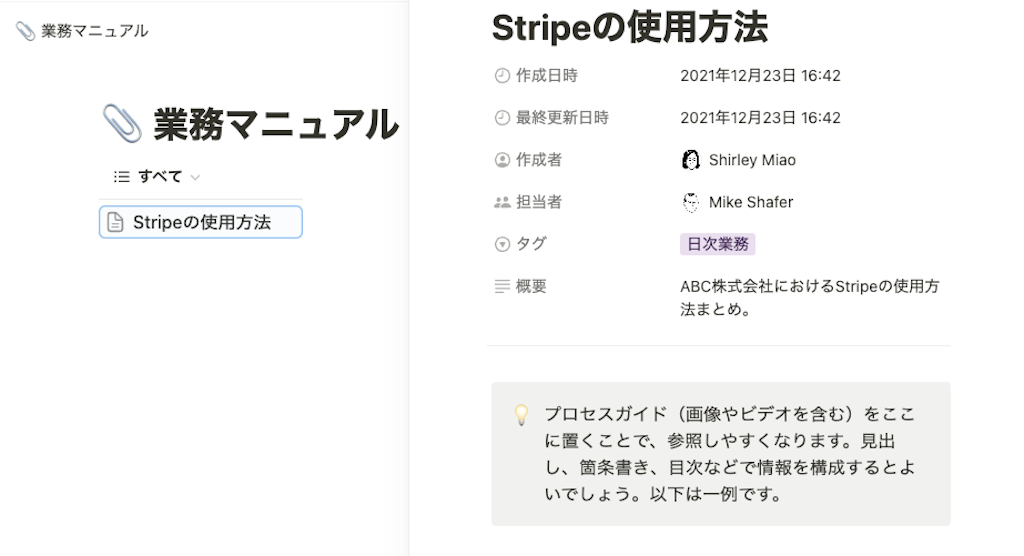Image resolution: width=1024 pixels, height=556 pixels.
Task: Click the people icon beside 担当者
Action: 502,203
